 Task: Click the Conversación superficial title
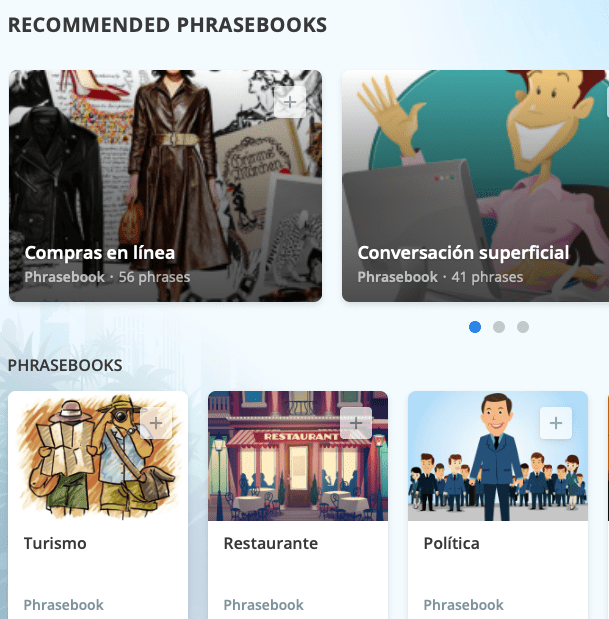coord(463,253)
